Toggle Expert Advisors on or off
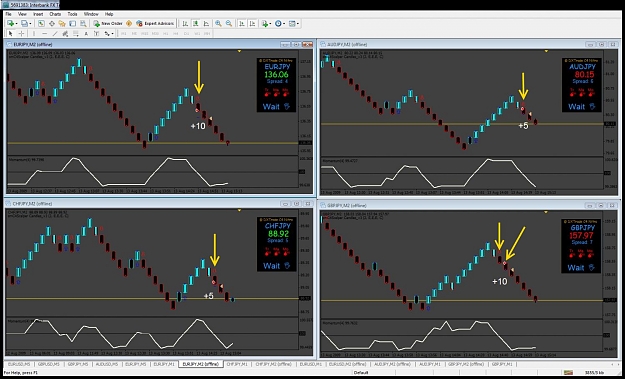 tap(155, 24)
